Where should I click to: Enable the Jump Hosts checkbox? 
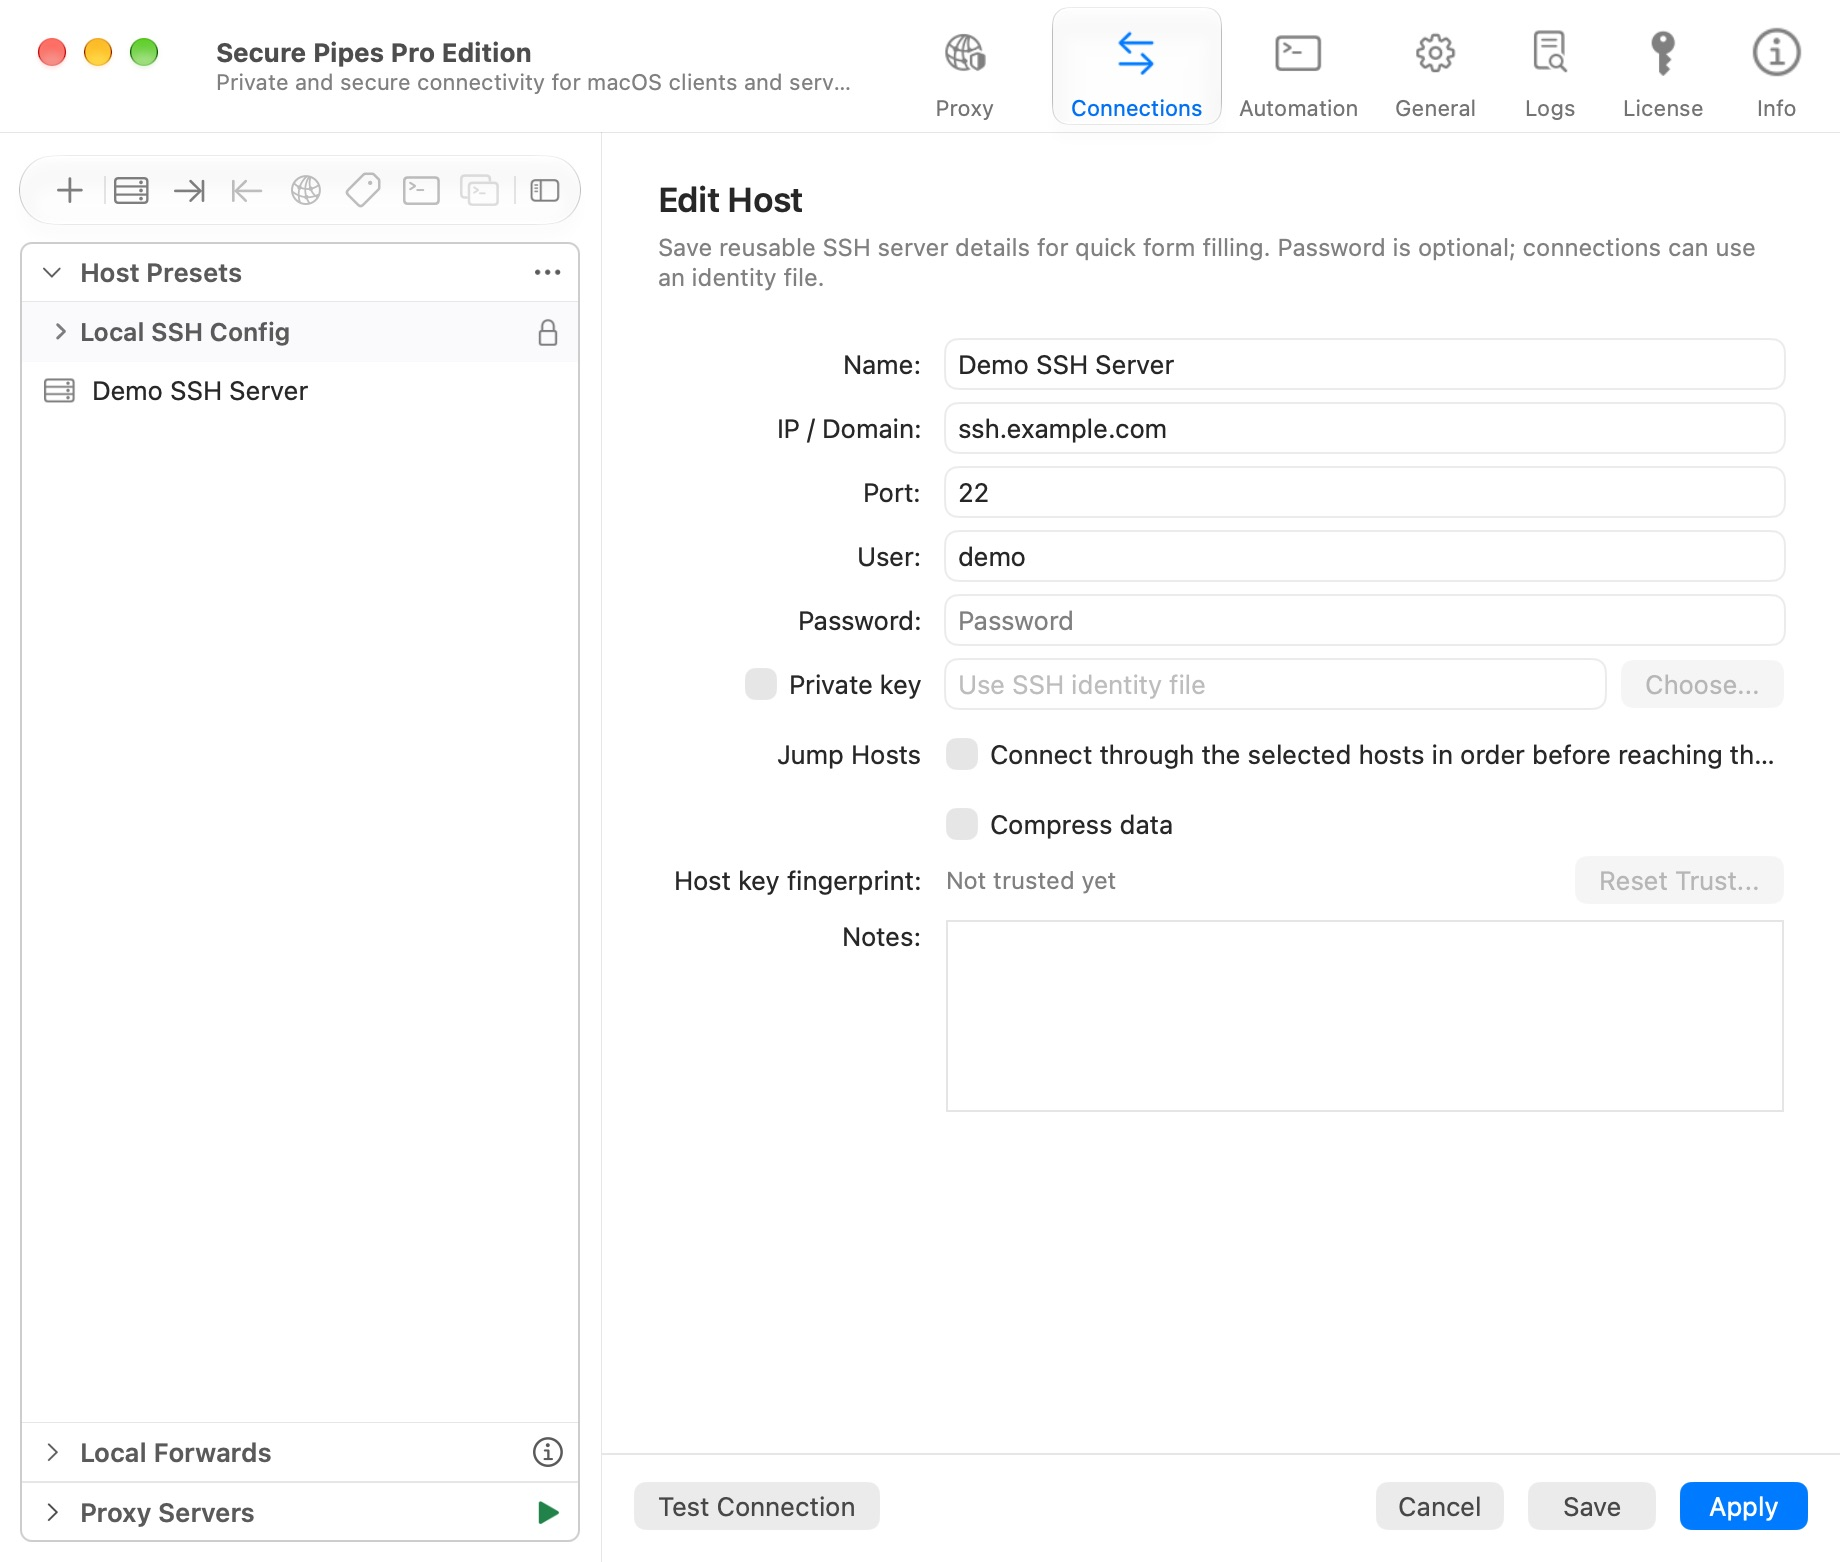pyautogui.click(x=962, y=754)
